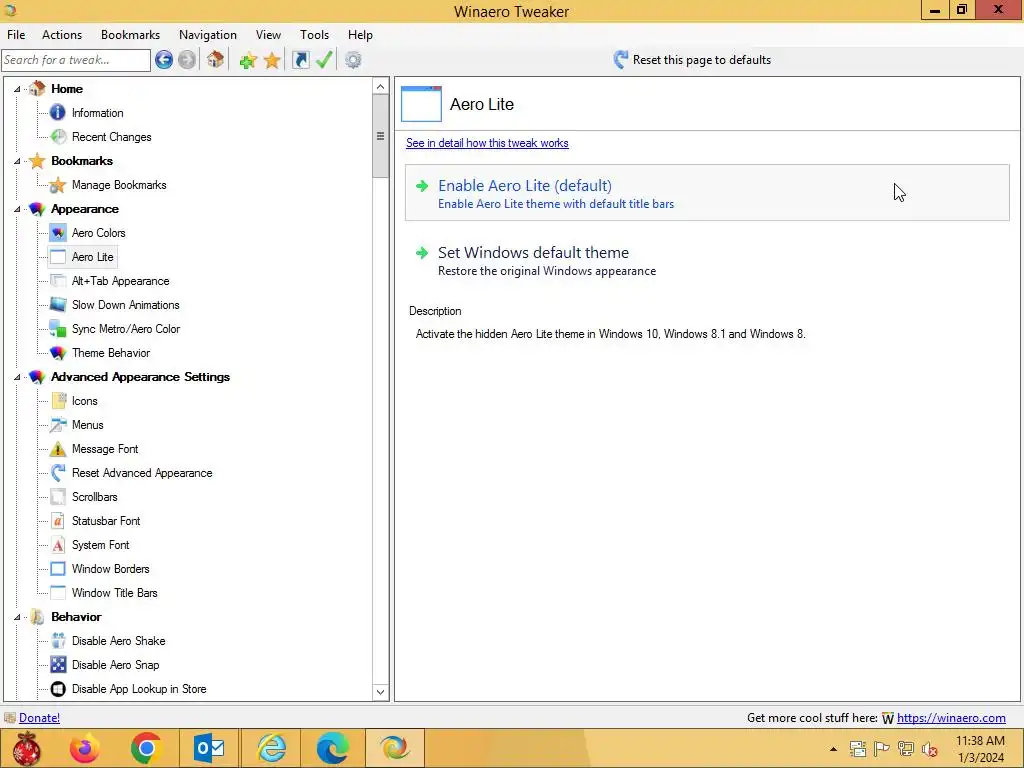Viewport: 1024px width, 768px height.
Task: Click the export shortcut arrow toolbar icon
Action: [300, 60]
